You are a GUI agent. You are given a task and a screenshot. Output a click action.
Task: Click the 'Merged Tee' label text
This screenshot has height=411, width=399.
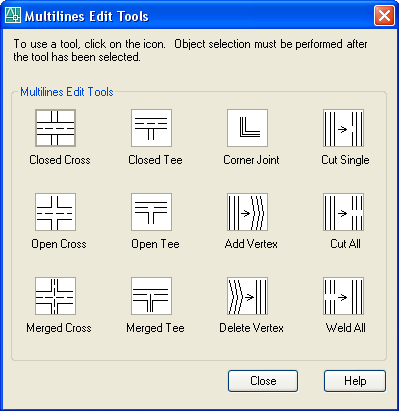(x=155, y=328)
